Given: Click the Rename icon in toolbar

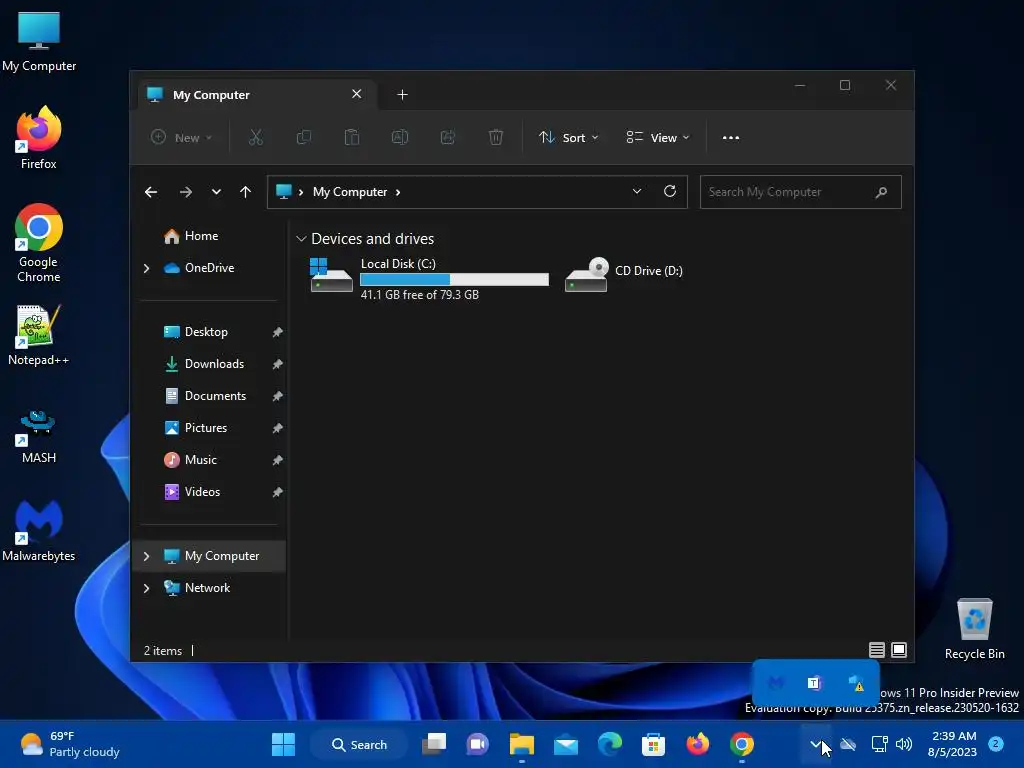Looking at the screenshot, I should pos(400,137).
